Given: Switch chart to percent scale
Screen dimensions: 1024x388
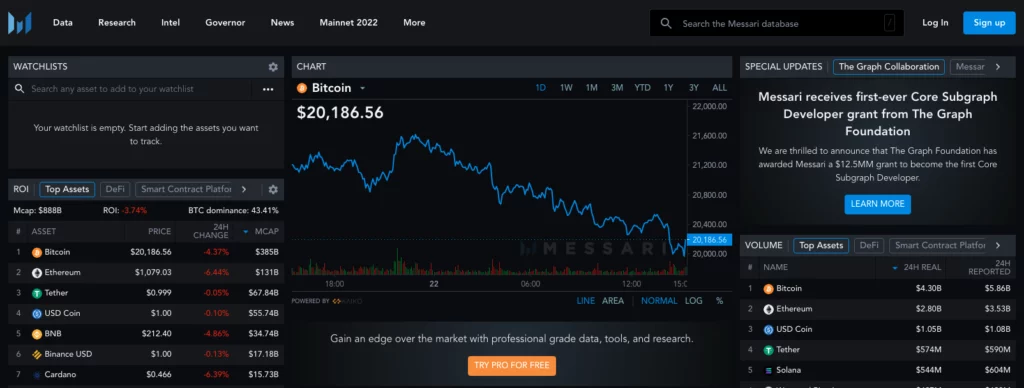Looking at the screenshot, I should pyautogui.click(x=719, y=301).
